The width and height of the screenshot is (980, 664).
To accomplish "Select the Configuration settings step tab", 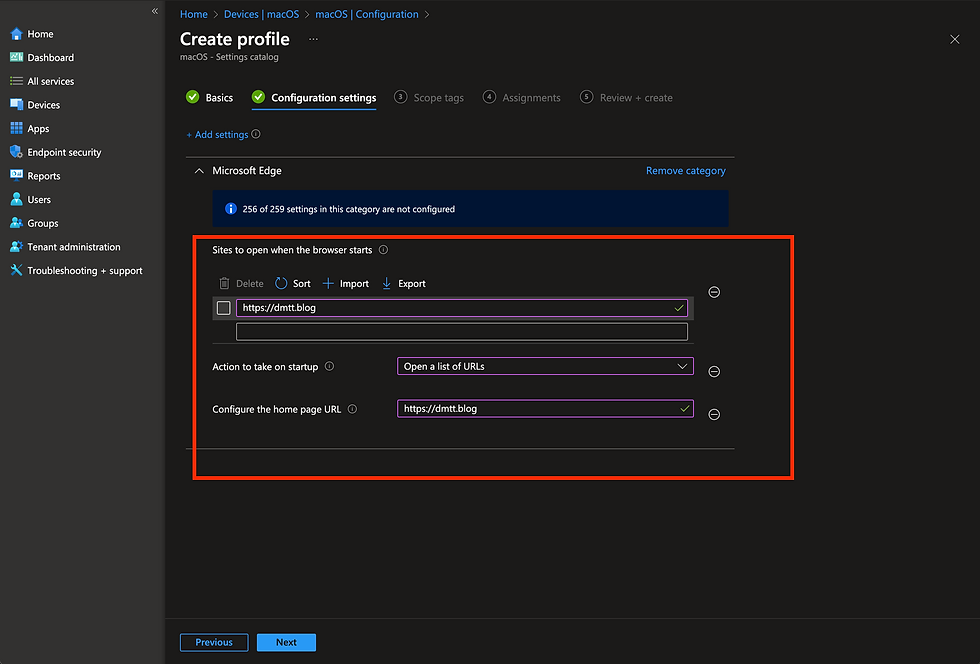I will [x=314, y=98].
